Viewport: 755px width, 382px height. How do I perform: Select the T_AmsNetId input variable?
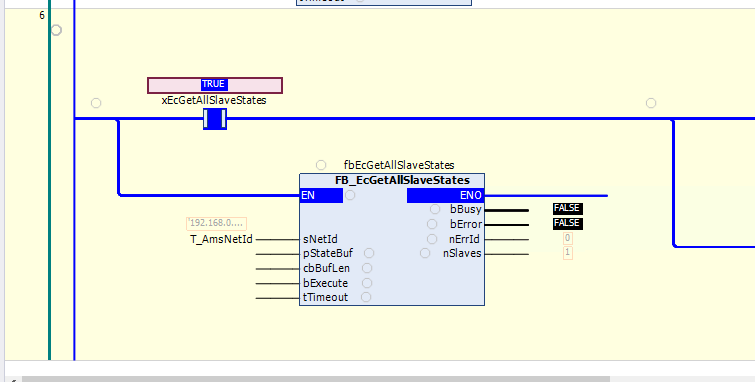221,239
